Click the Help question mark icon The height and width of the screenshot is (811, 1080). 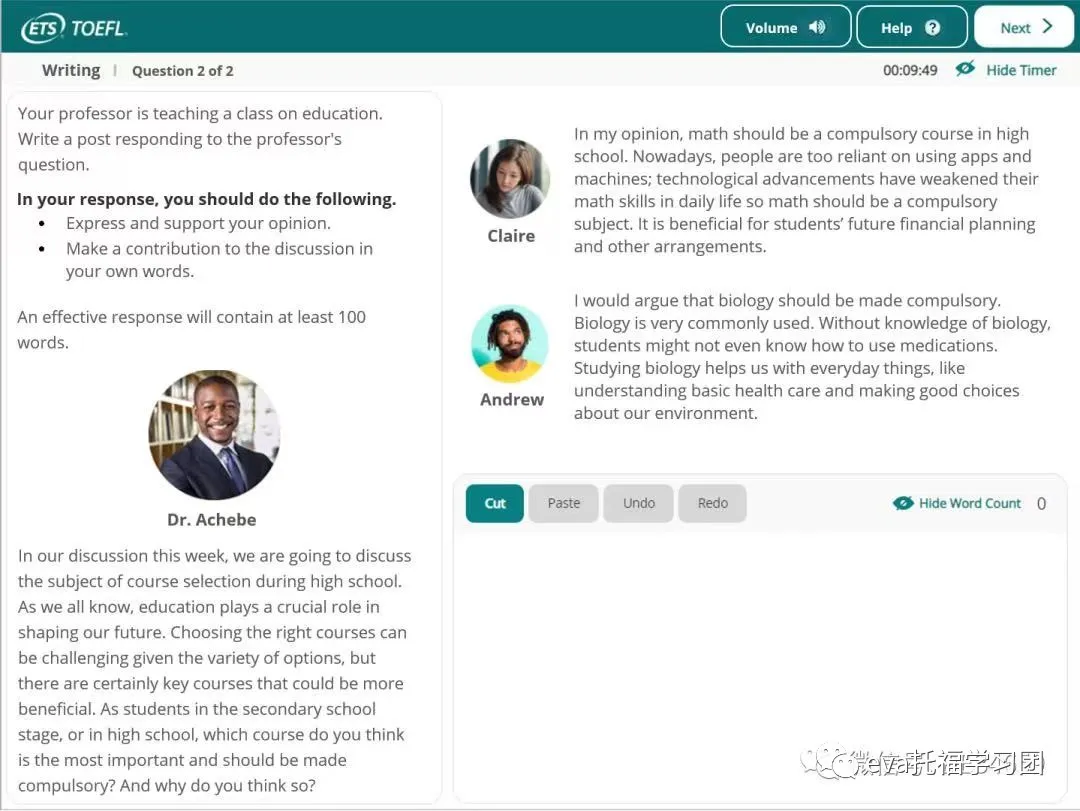pos(932,28)
